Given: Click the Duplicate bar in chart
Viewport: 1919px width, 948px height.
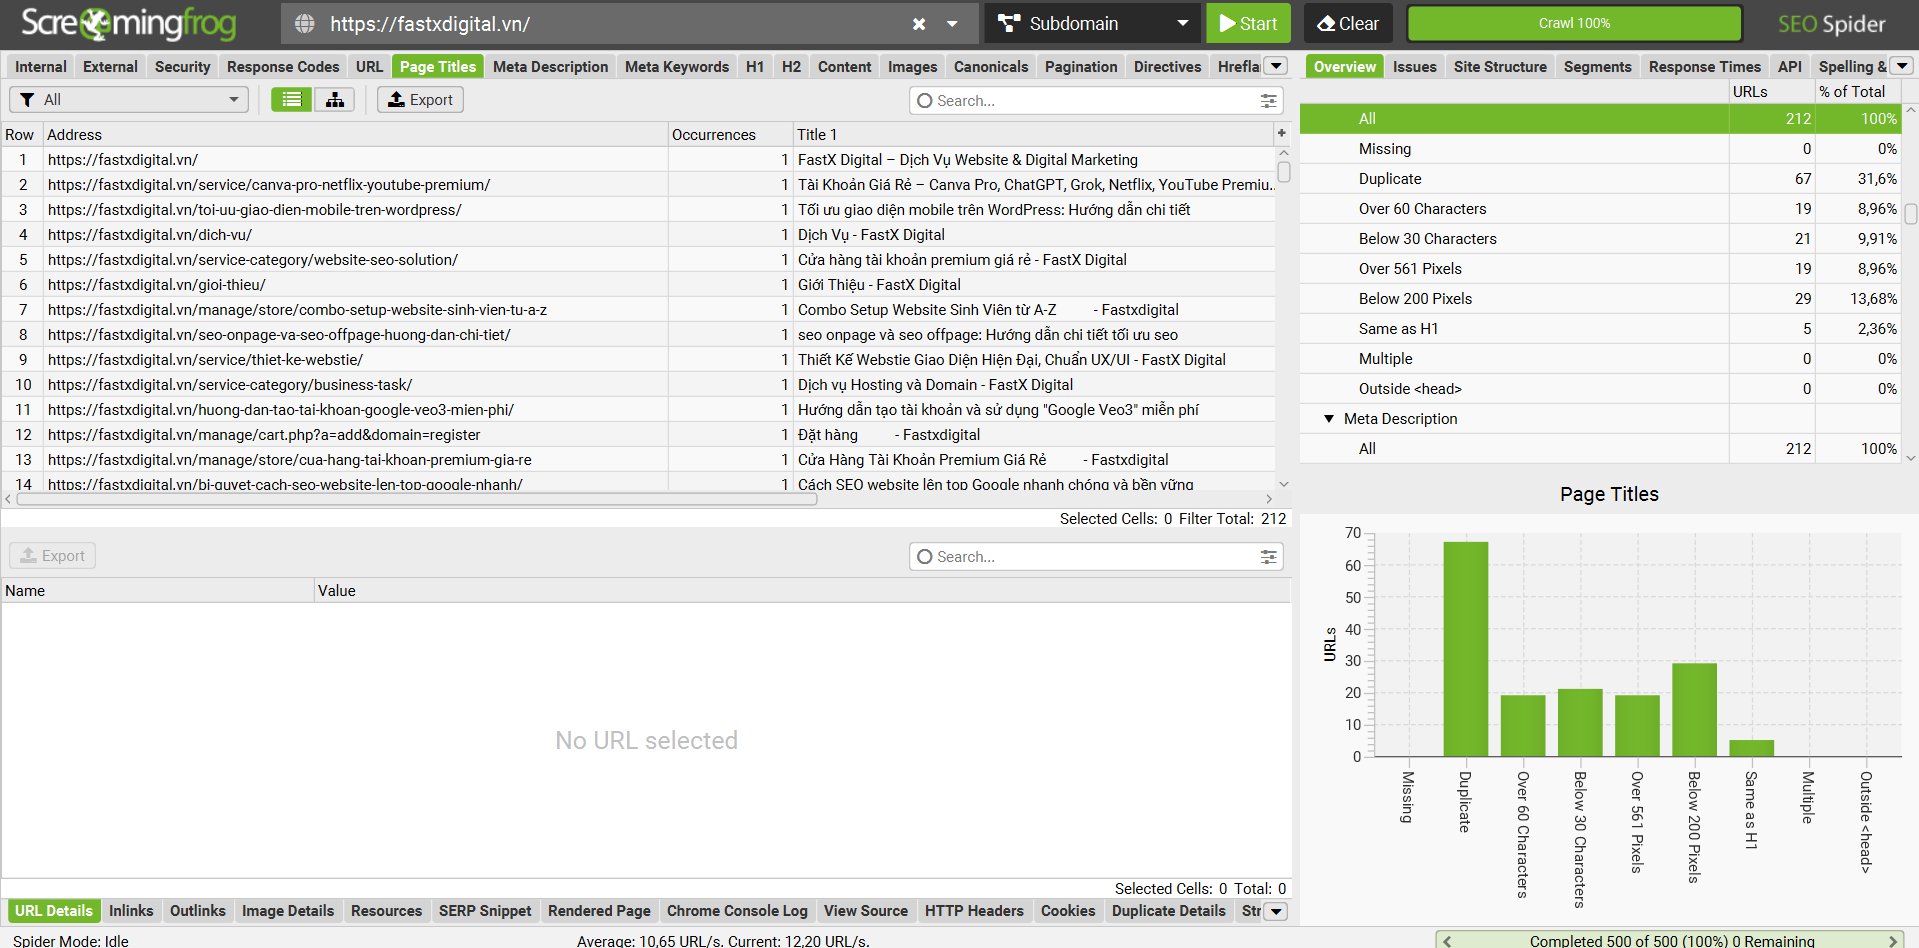Looking at the screenshot, I should 1465,648.
